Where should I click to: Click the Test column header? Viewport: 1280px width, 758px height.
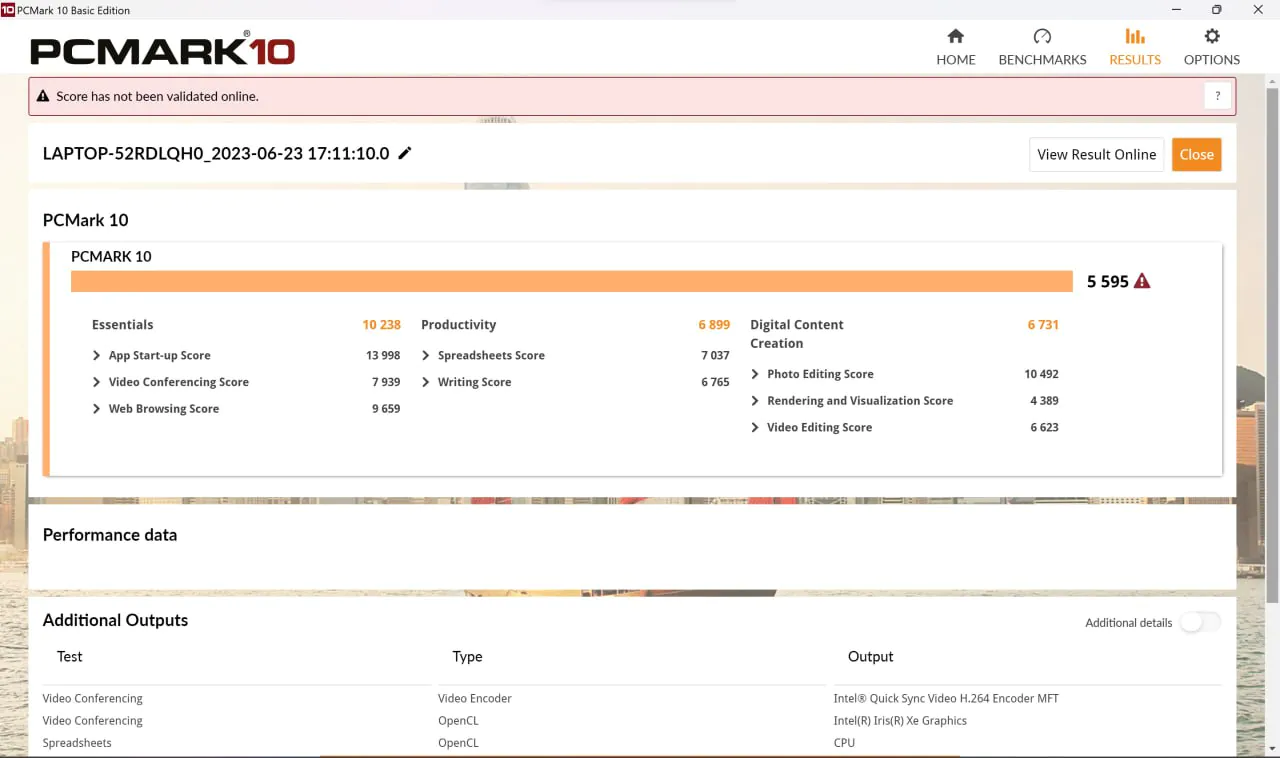pos(70,657)
